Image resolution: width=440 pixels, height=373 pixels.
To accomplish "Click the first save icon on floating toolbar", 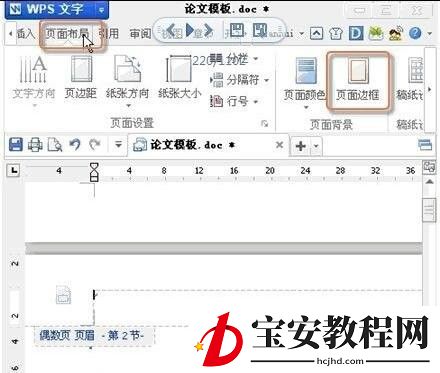I will (x=237, y=30).
